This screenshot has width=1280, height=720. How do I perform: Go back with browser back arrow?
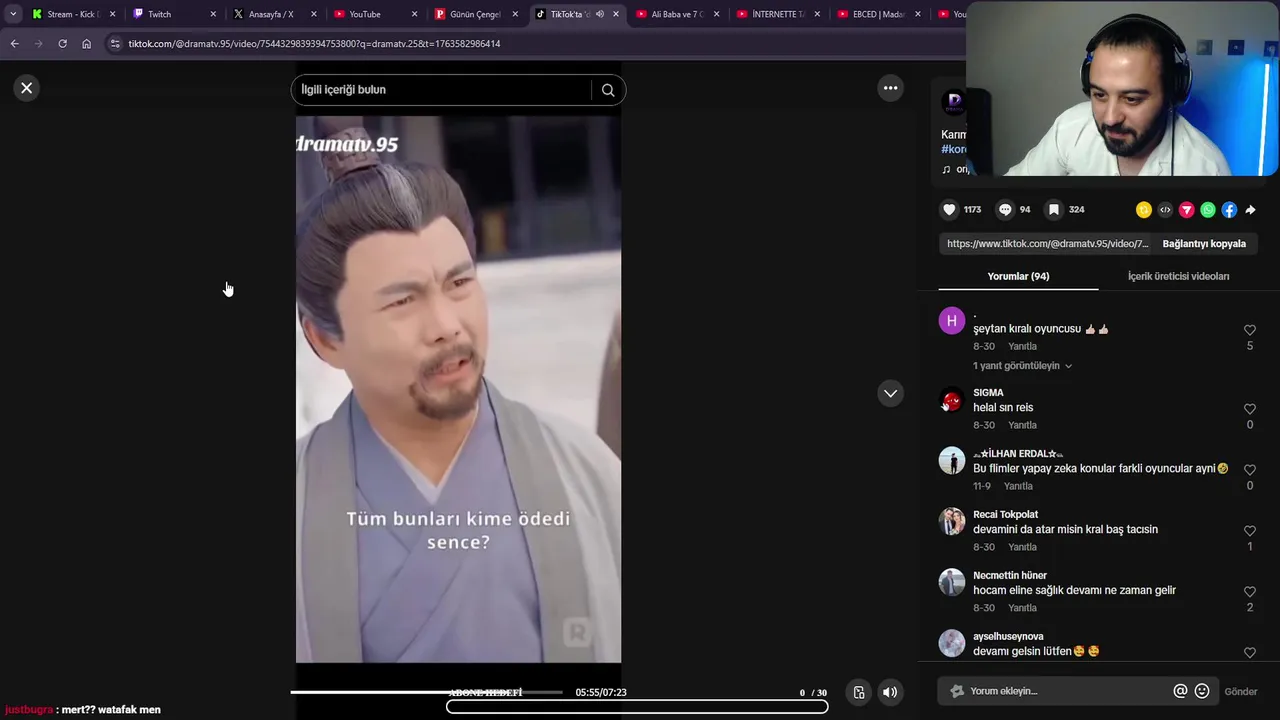tap(14, 44)
